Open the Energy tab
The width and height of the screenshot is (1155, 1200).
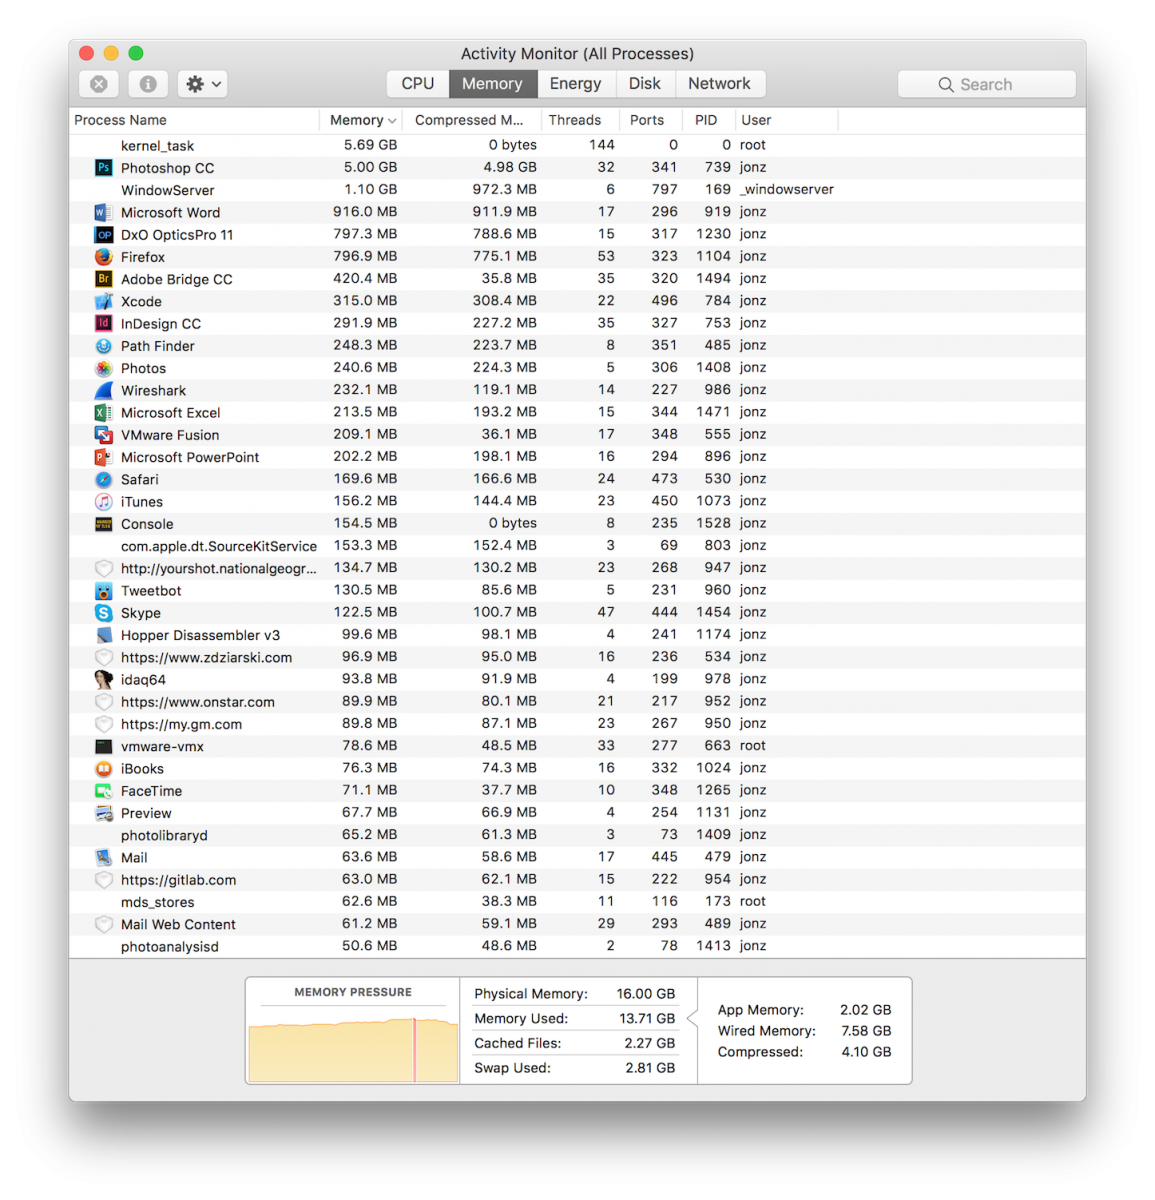coord(576,83)
